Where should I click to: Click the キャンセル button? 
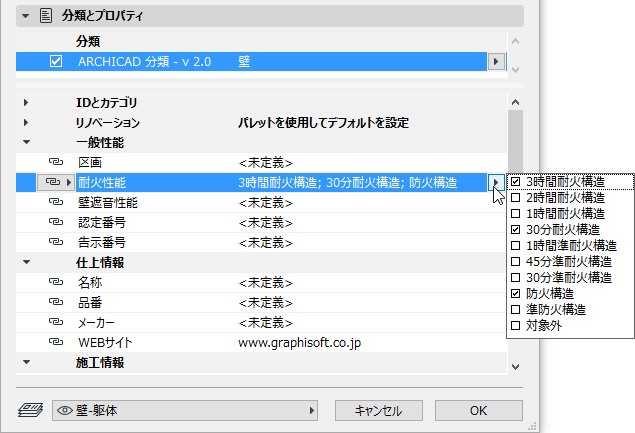click(x=379, y=411)
